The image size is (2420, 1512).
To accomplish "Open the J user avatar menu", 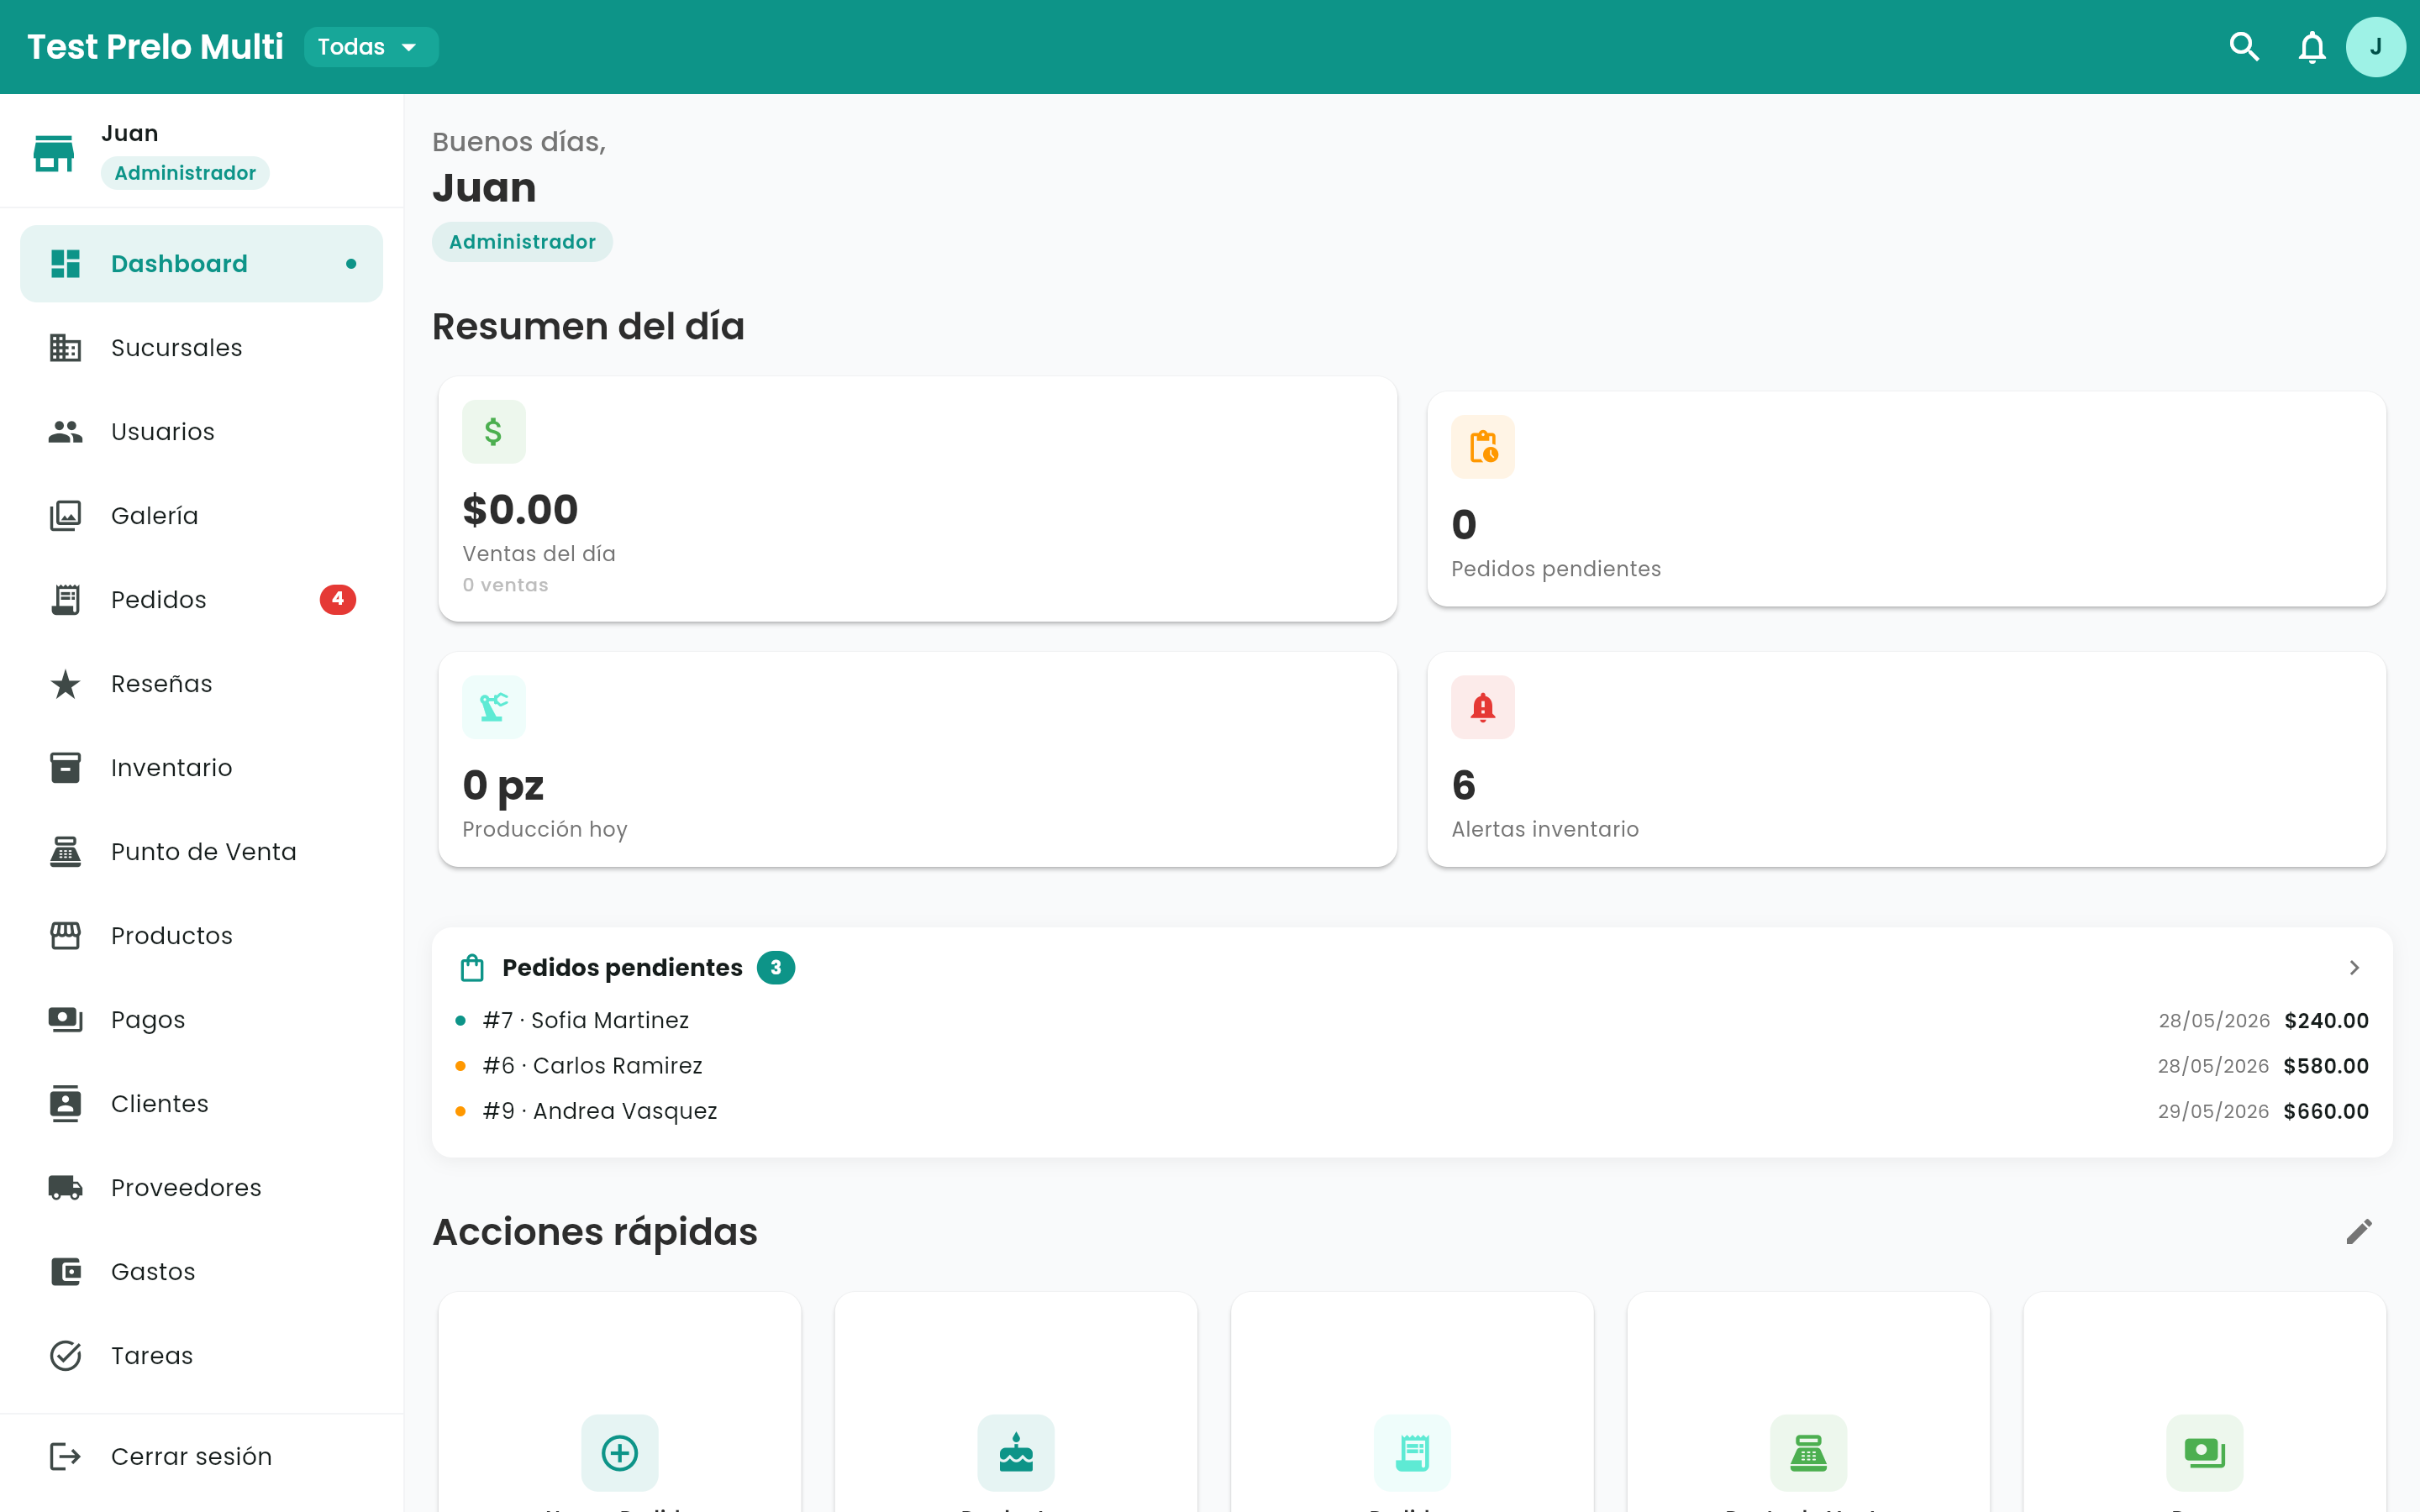I will [x=2375, y=47].
